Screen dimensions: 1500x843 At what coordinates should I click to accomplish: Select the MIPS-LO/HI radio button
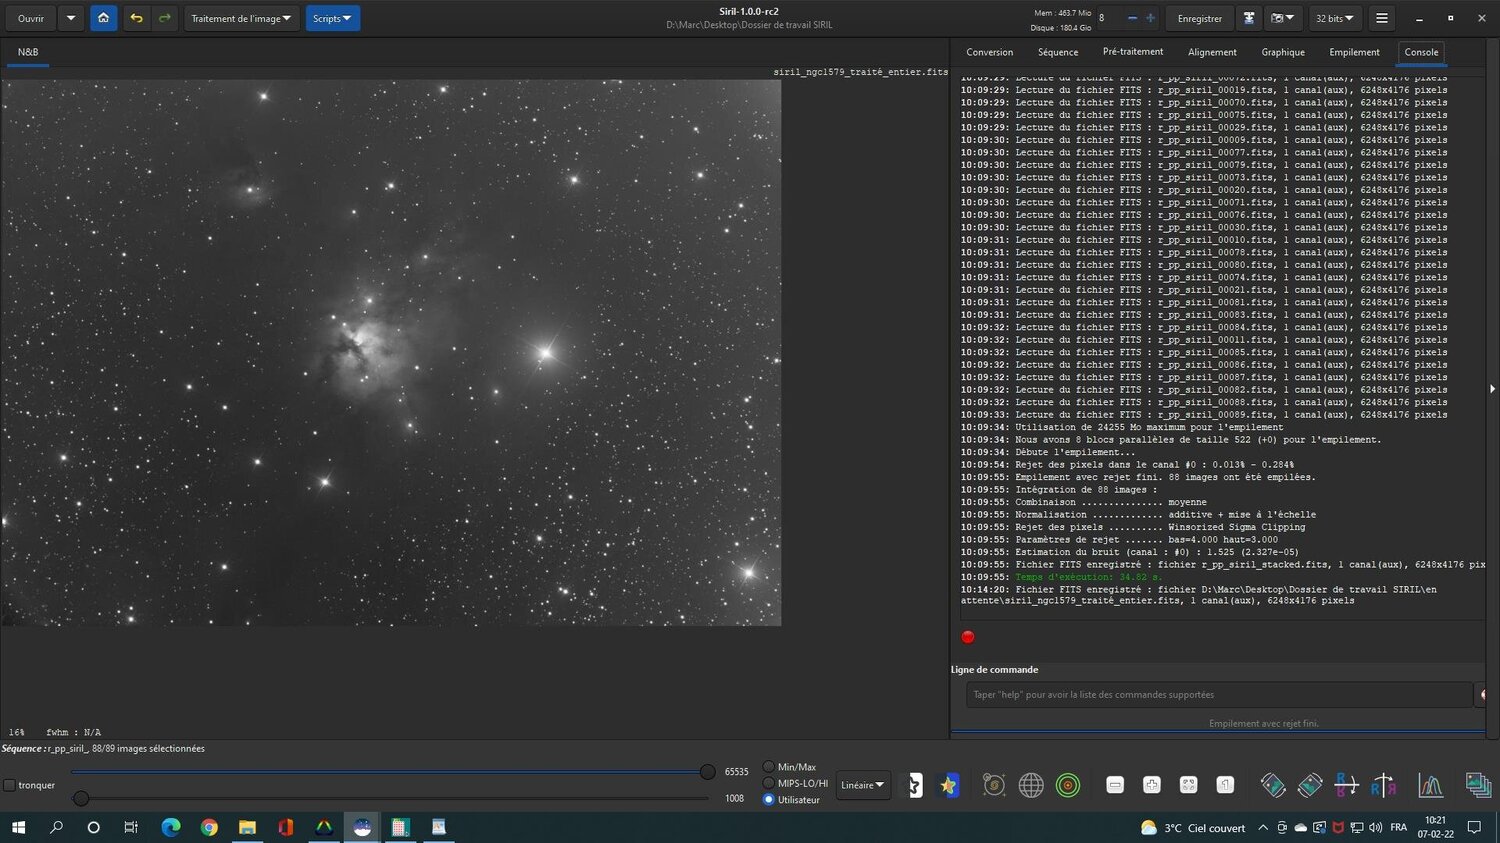769,783
